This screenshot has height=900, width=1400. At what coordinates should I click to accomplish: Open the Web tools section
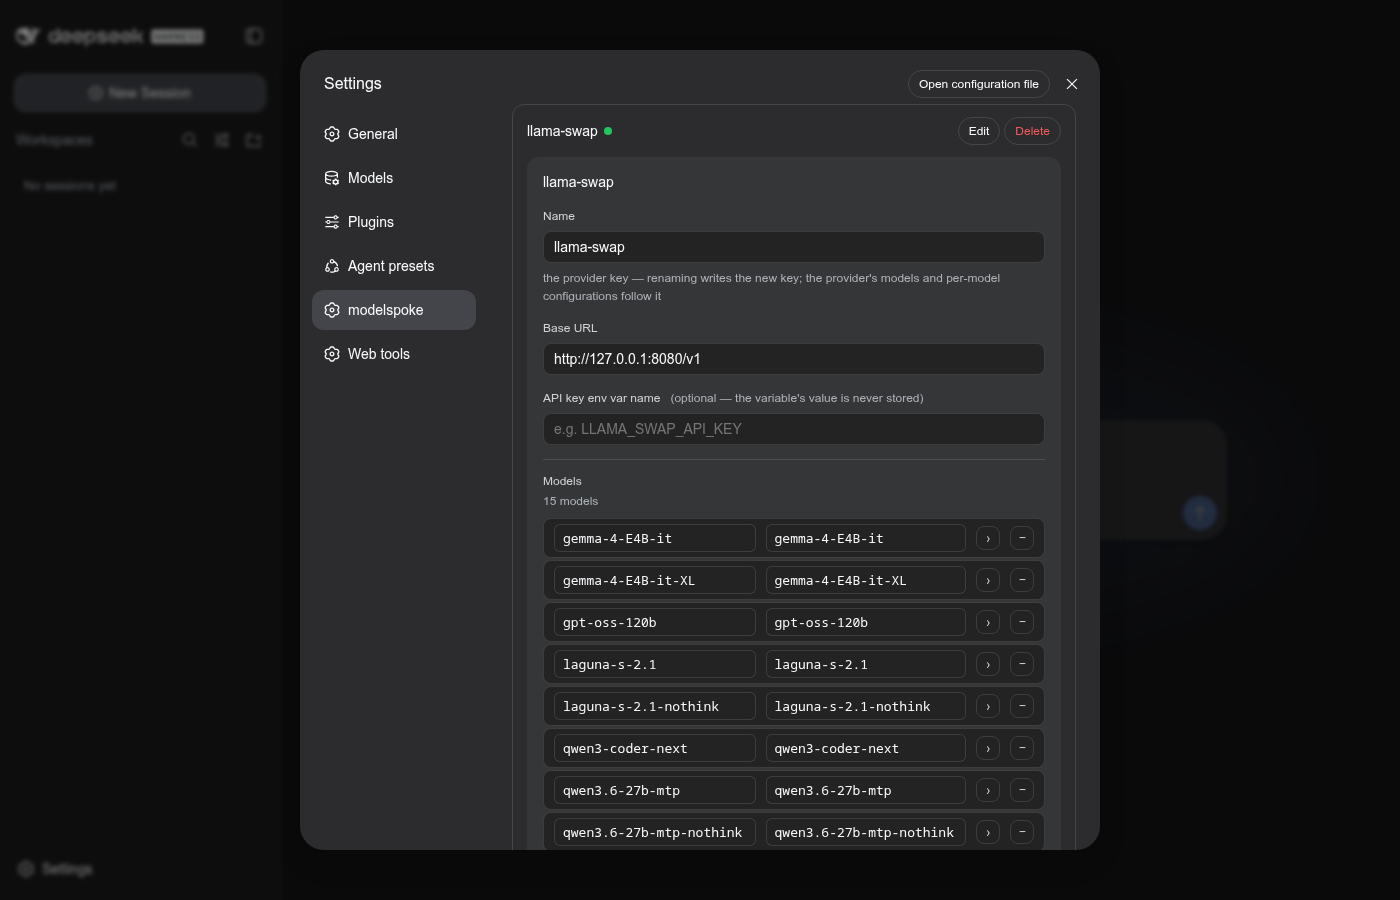[394, 354]
